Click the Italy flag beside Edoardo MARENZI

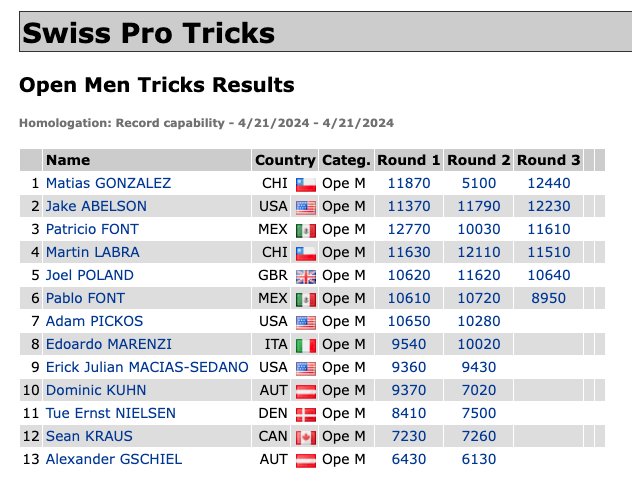(x=305, y=345)
